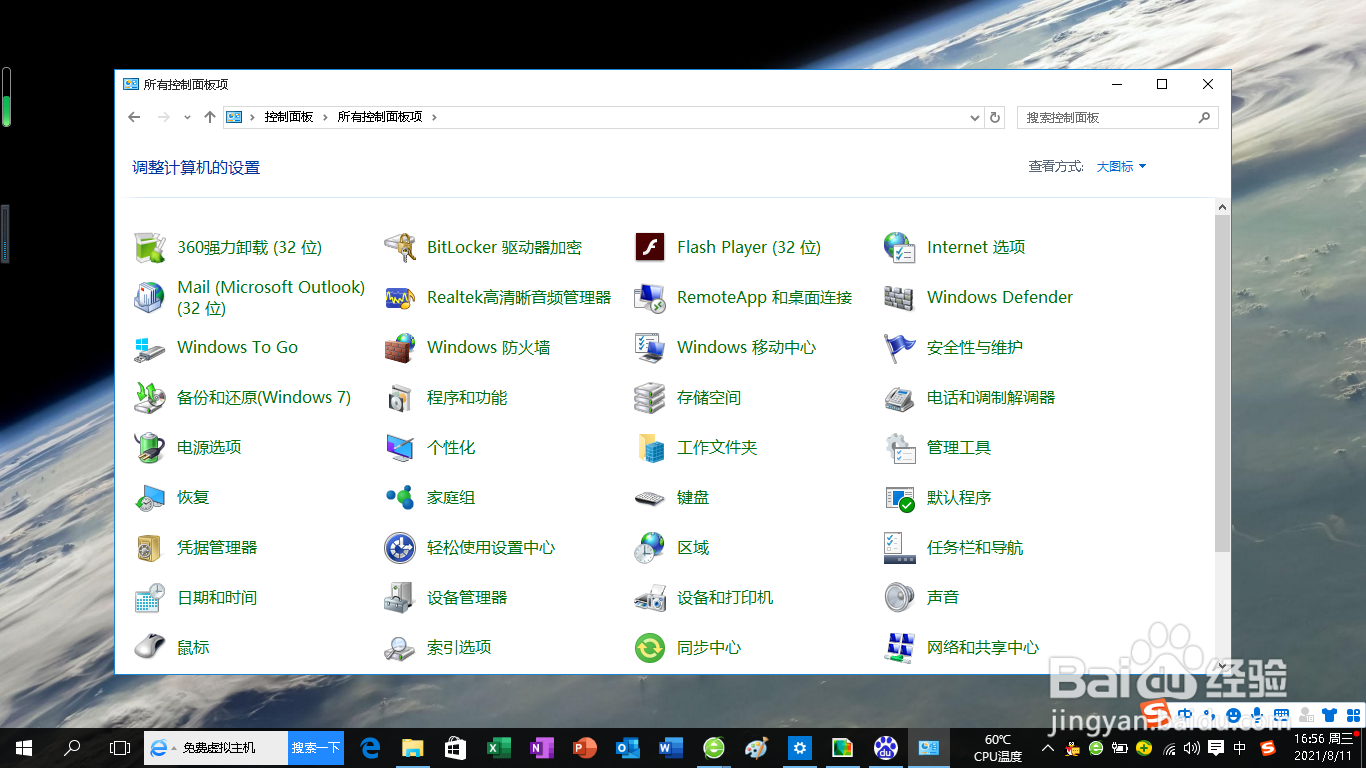
Task: Open 恢复 icon
Action: [x=150, y=497]
